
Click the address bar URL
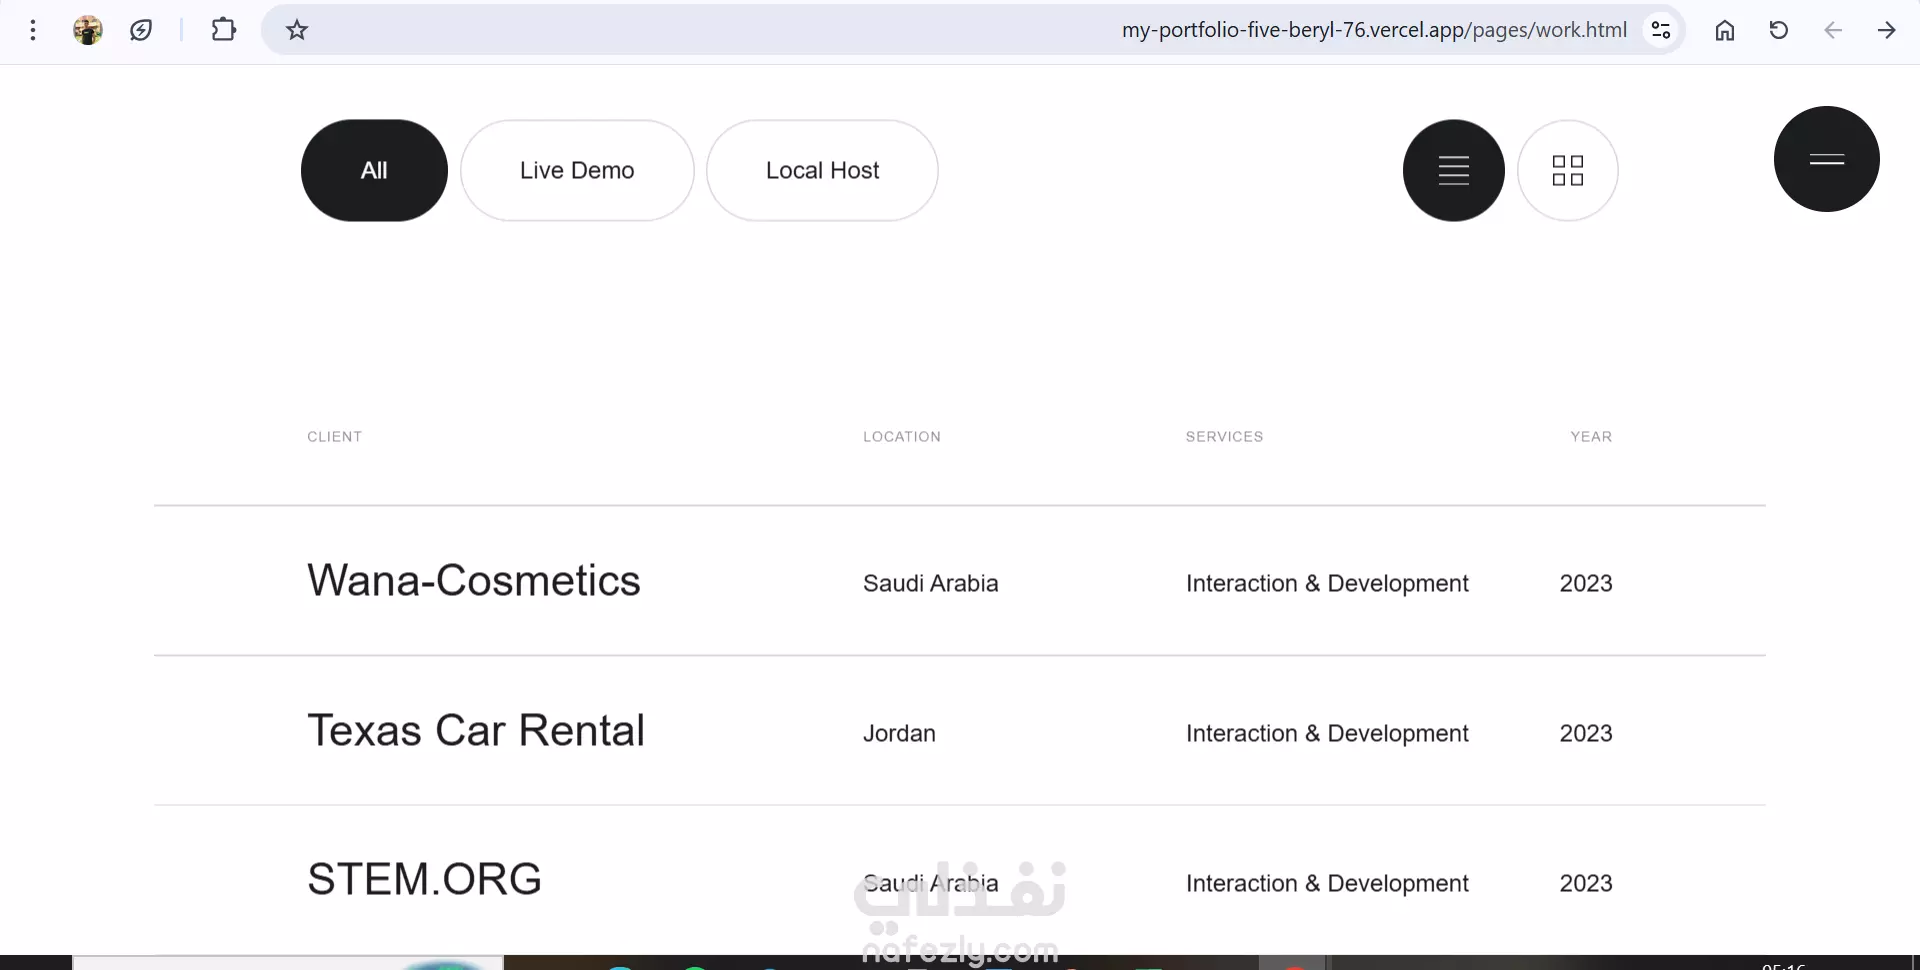tap(1374, 30)
